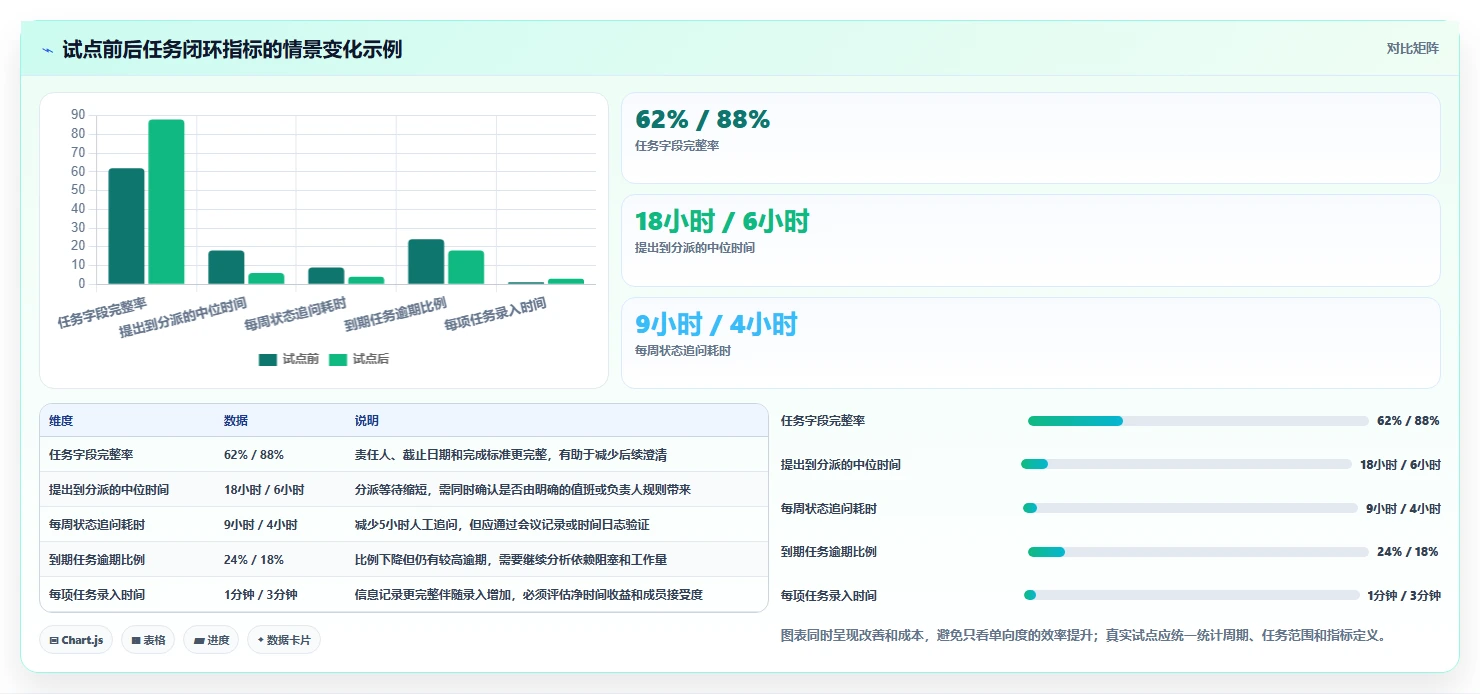
Task: Click the 提出到分派的中位时间 table row cell
Action: pyautogui.click(x=109, y=490)
